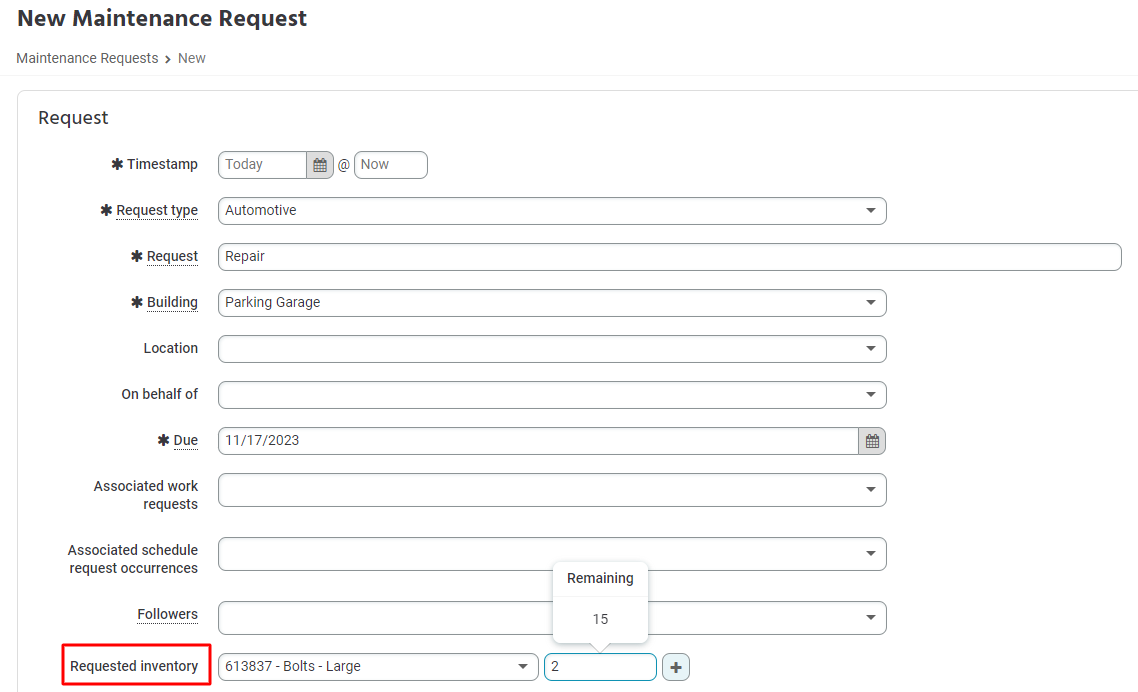Expand the Building dropdown

(x=870, y=303)
